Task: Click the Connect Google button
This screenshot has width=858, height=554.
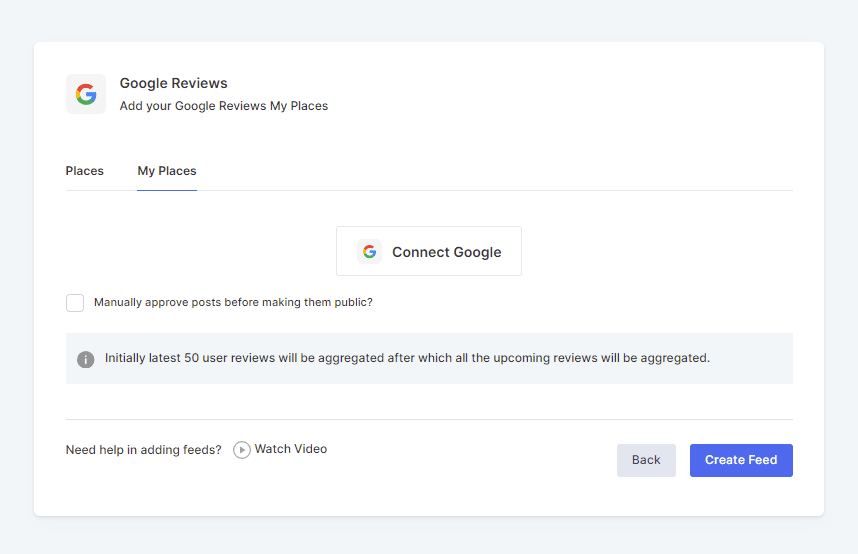Action: pos(429,251)
